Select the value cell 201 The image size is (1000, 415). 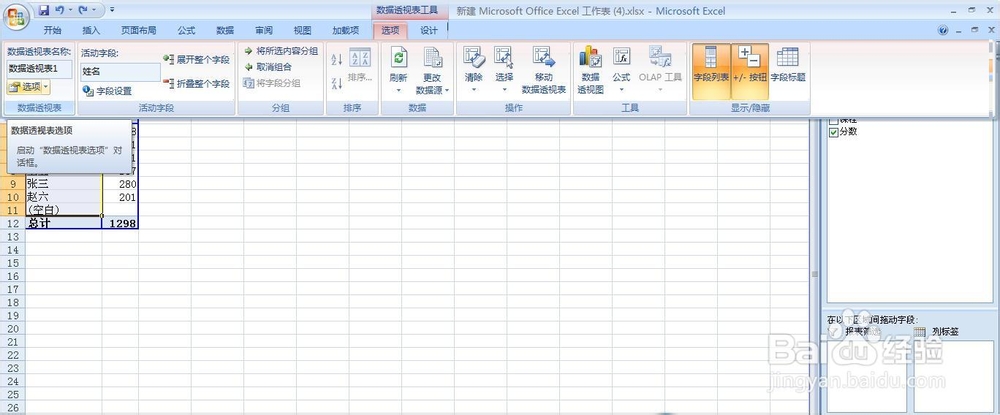coord(120,197)
